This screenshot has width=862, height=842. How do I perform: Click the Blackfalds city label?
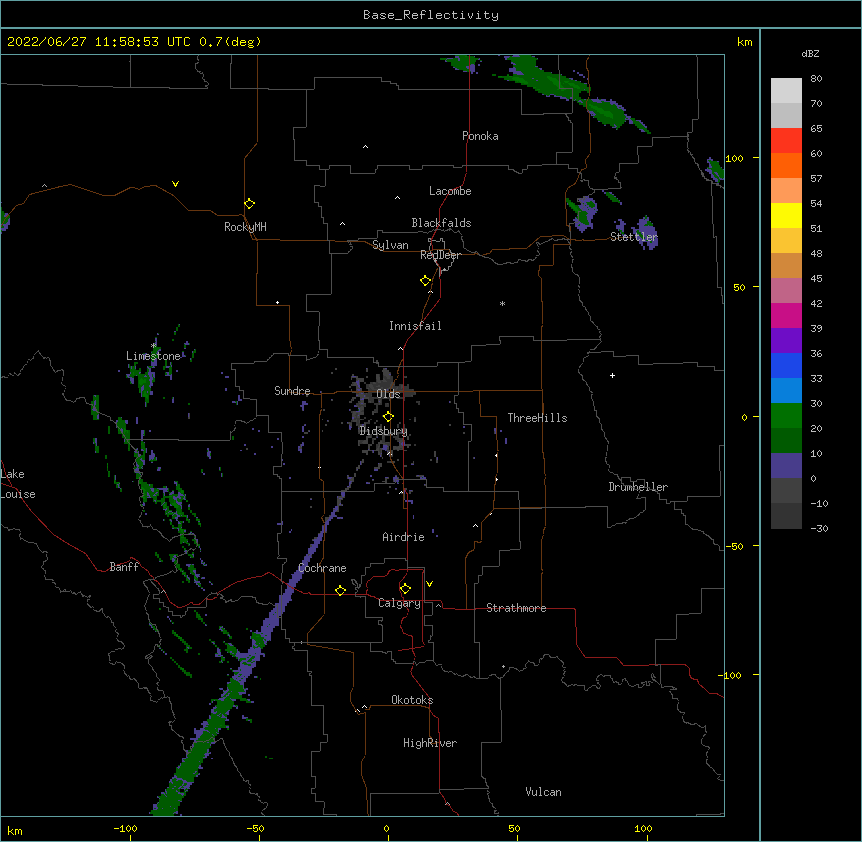click(441, 223)
